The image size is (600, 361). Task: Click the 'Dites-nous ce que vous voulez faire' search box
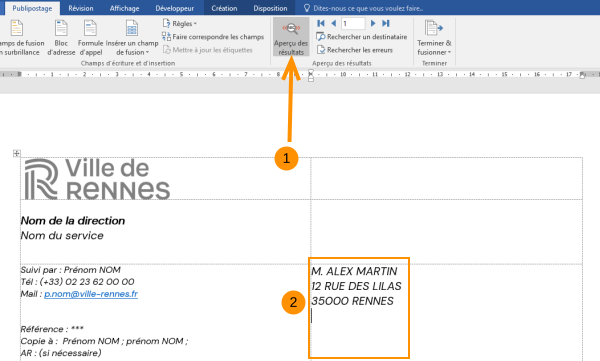364,8
